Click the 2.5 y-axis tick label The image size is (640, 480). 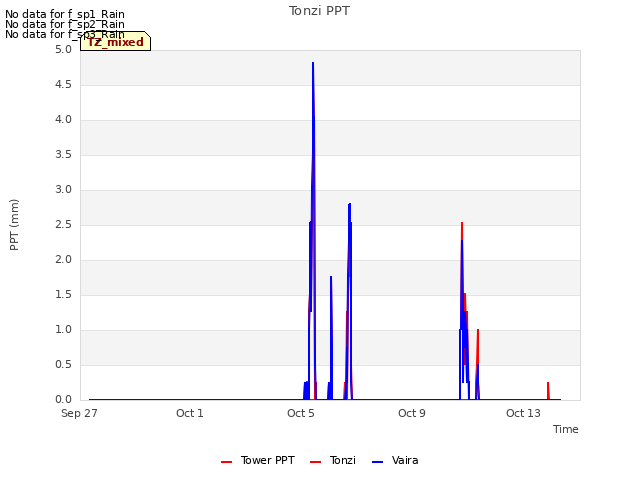pyautogui.click(x=63, y=224)
